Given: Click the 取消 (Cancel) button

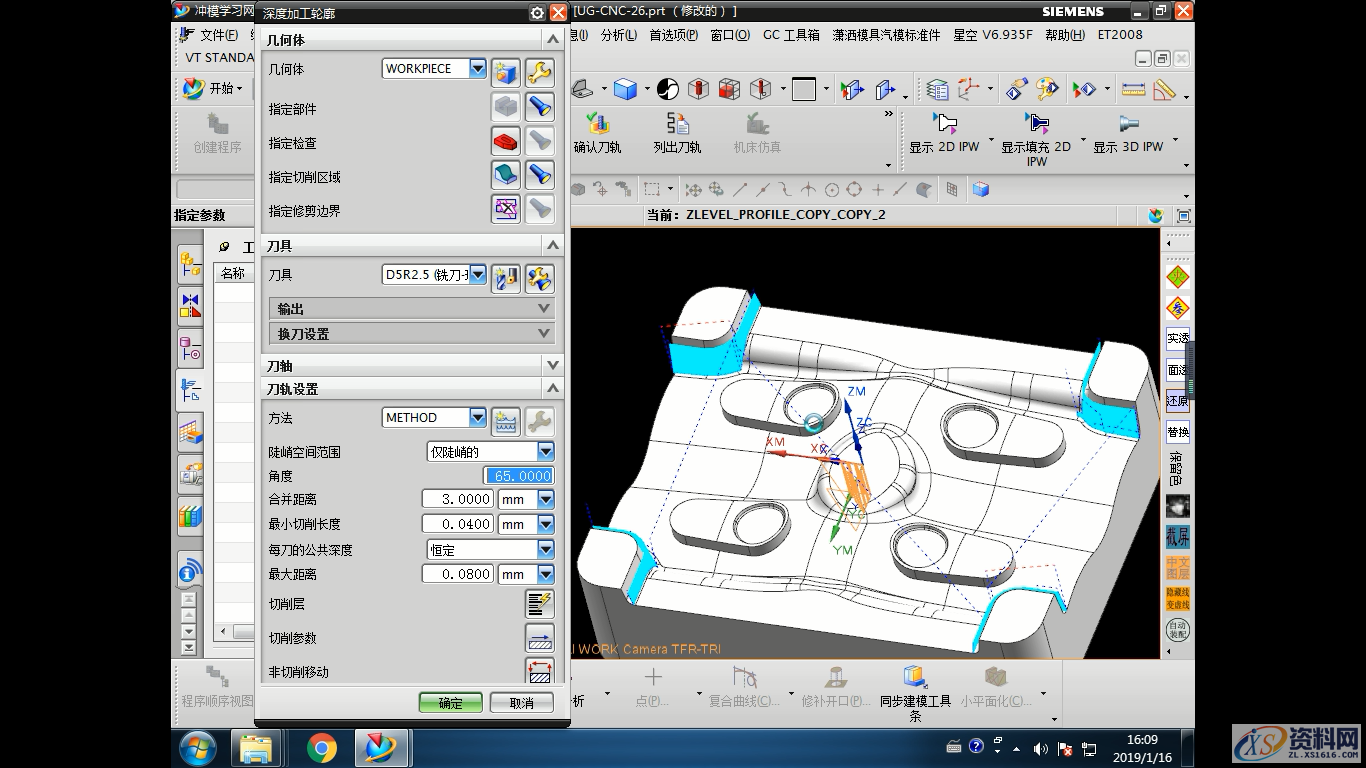Looking at the screenshot, I should click(521, 703).
